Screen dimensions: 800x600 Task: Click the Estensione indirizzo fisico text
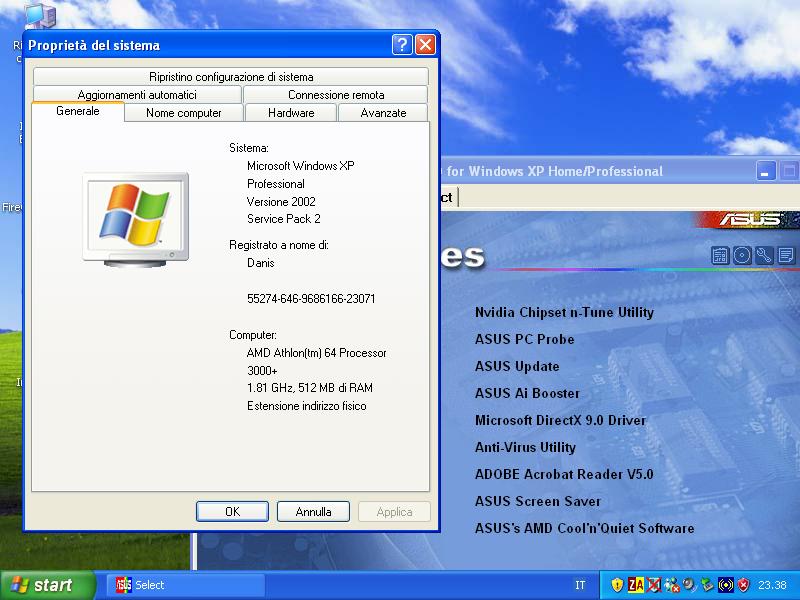pos(307,406)
